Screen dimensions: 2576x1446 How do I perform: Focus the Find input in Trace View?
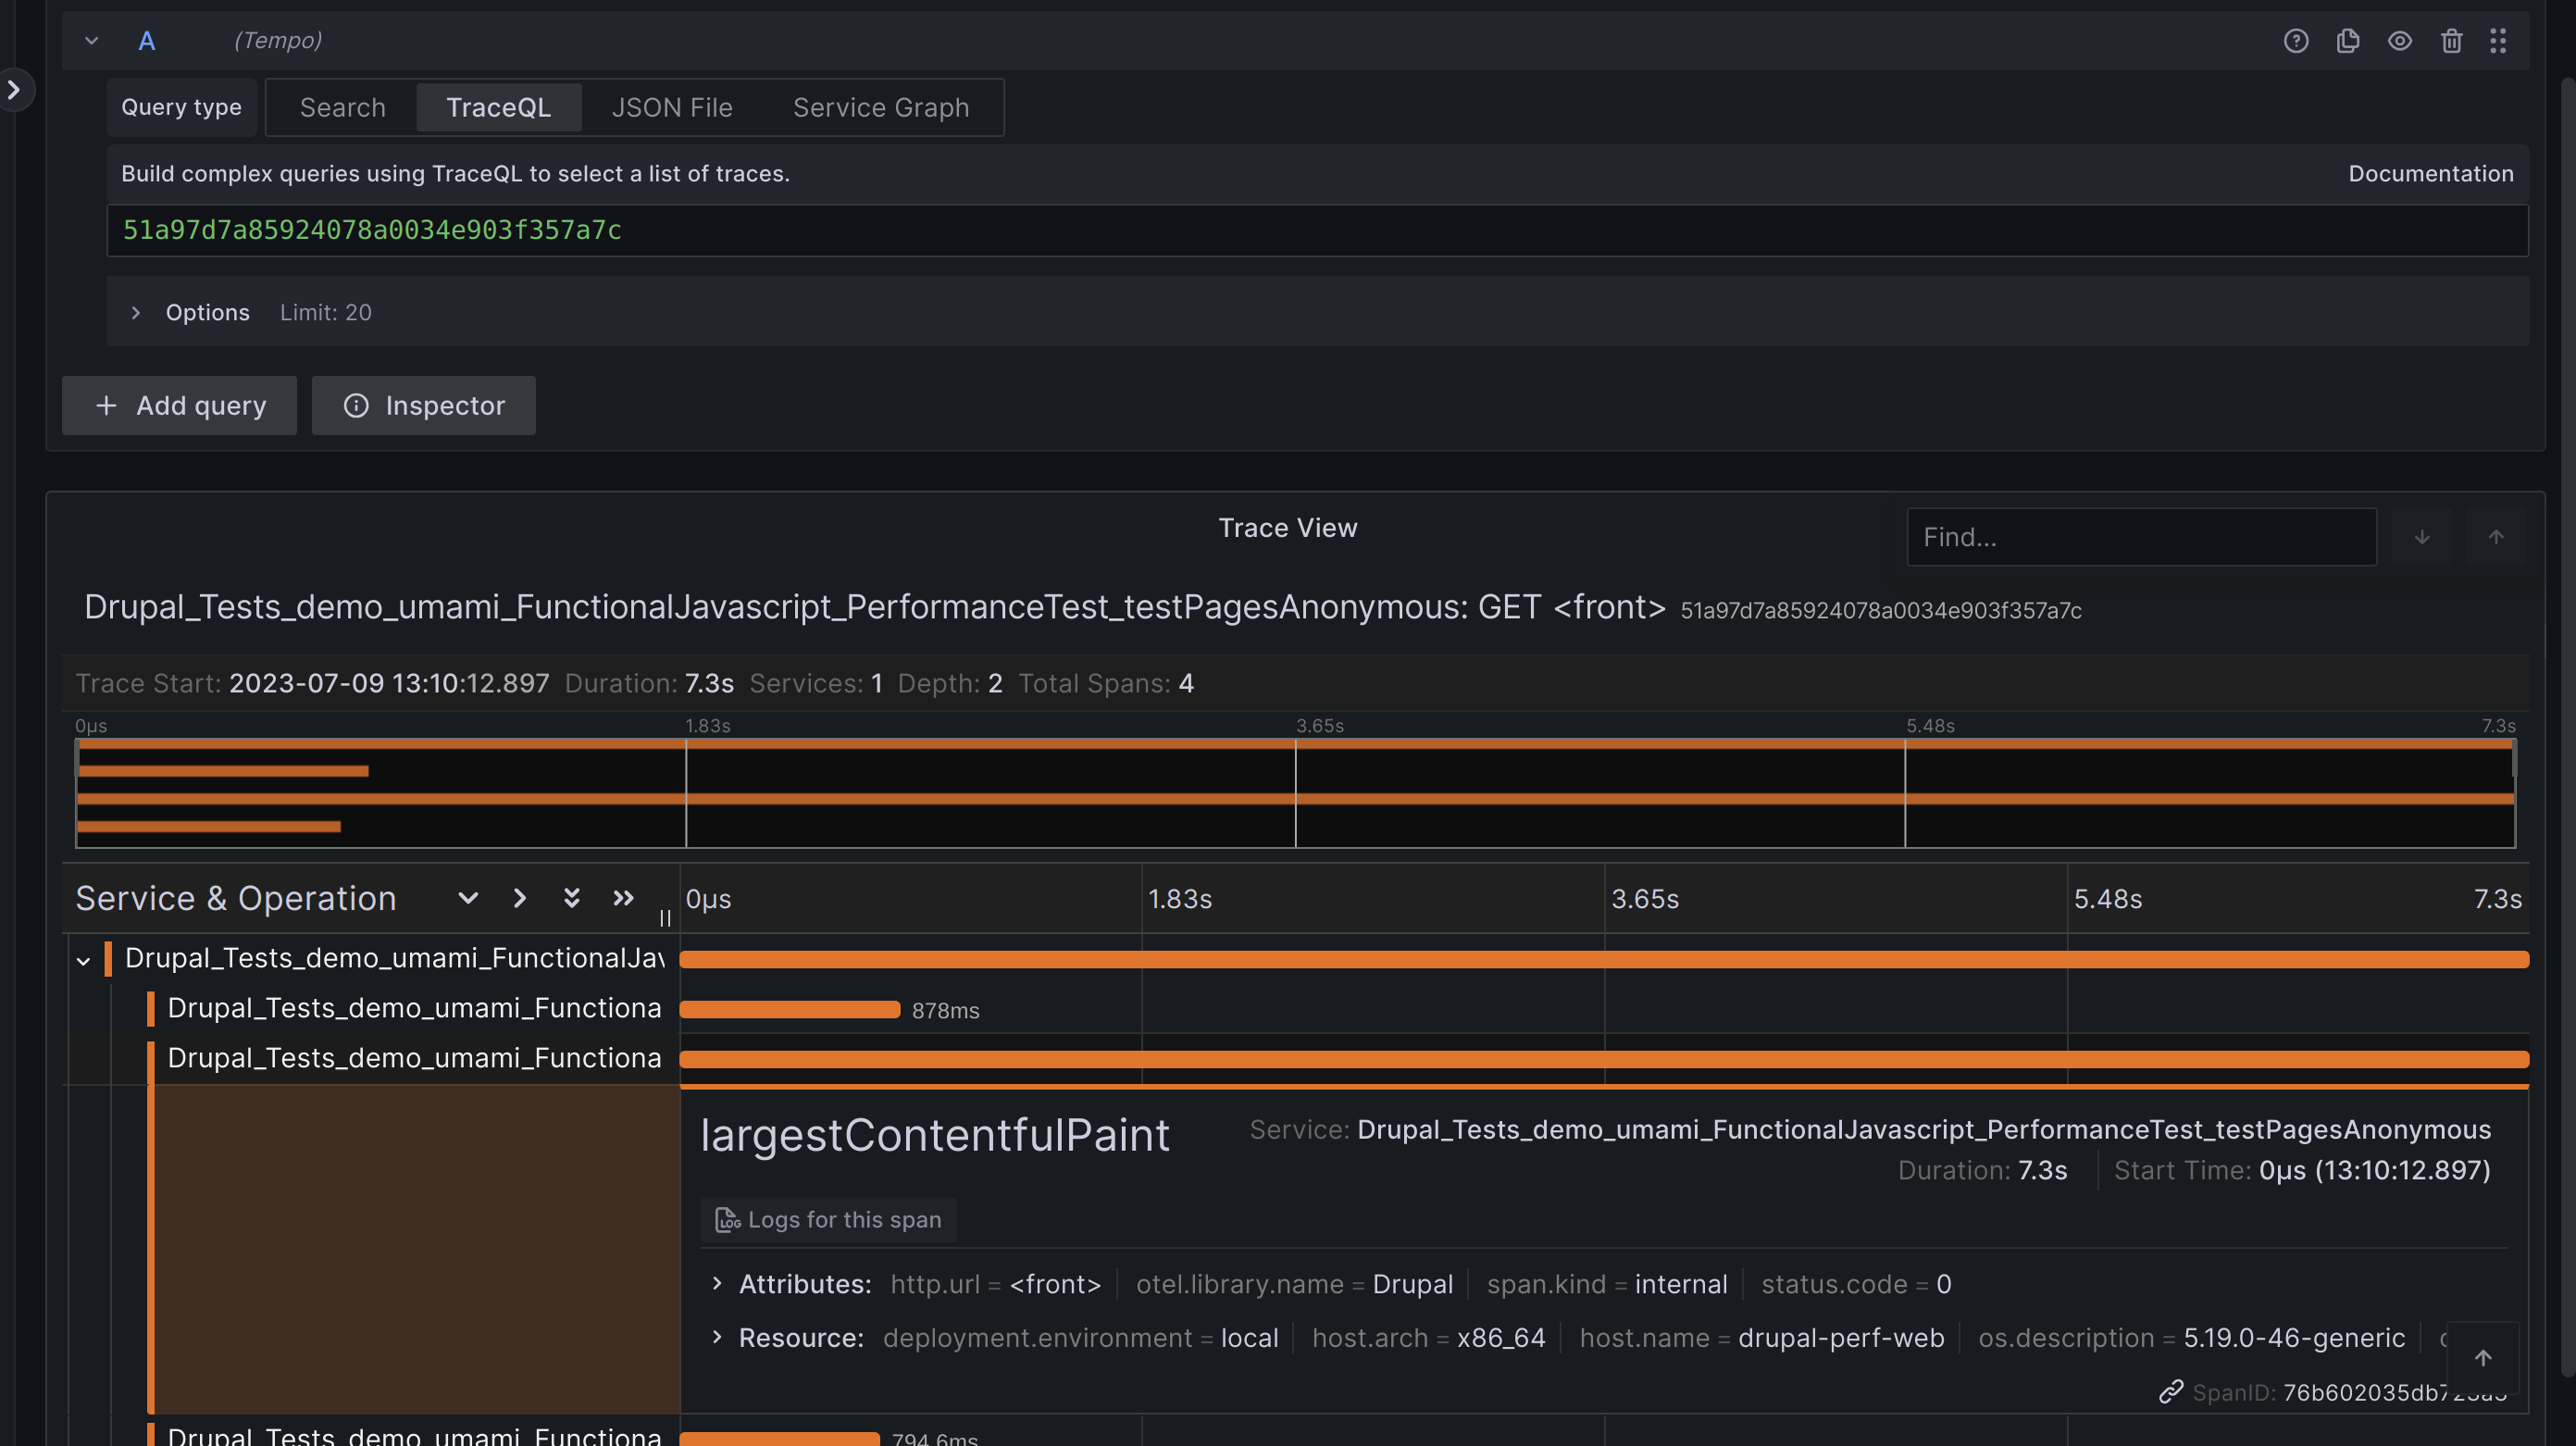pyautogui.click(x=2141, y=537)
